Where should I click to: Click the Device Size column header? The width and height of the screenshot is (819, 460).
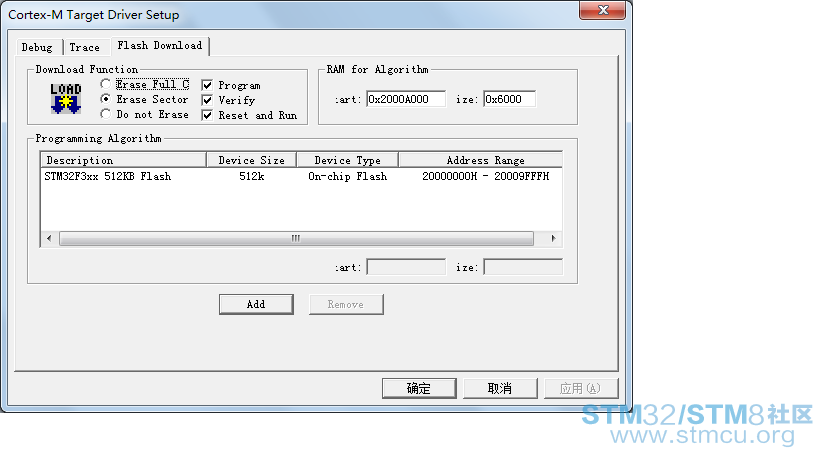[251, 160]
